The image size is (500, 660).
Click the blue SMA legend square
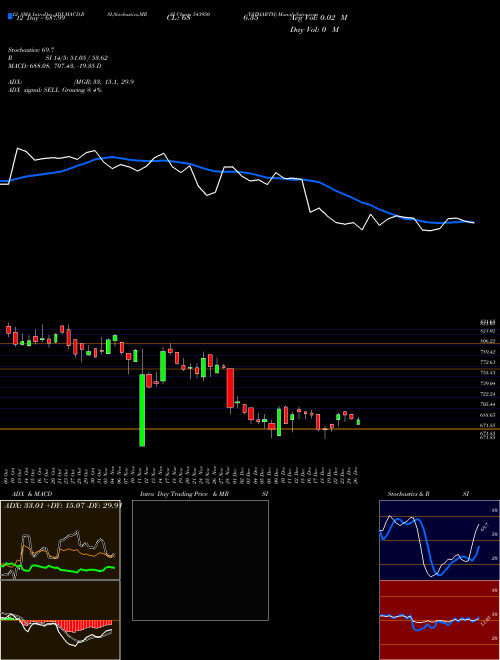coord(10,16)
